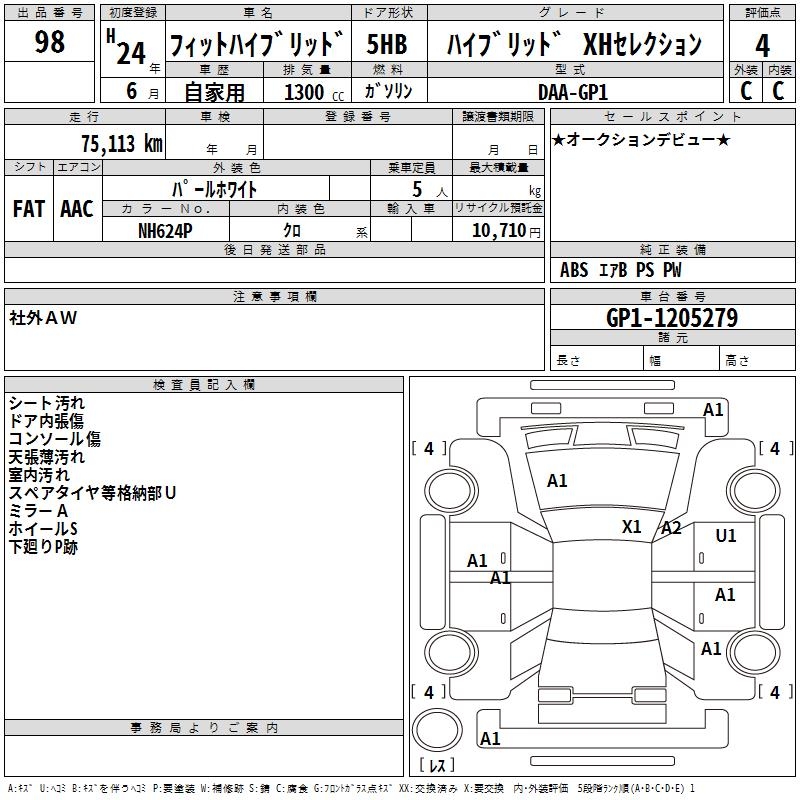The width and height of the screenshot is (800, 800).
Task: Click the 登録番号 header label
Action: [x=358, y=116]
